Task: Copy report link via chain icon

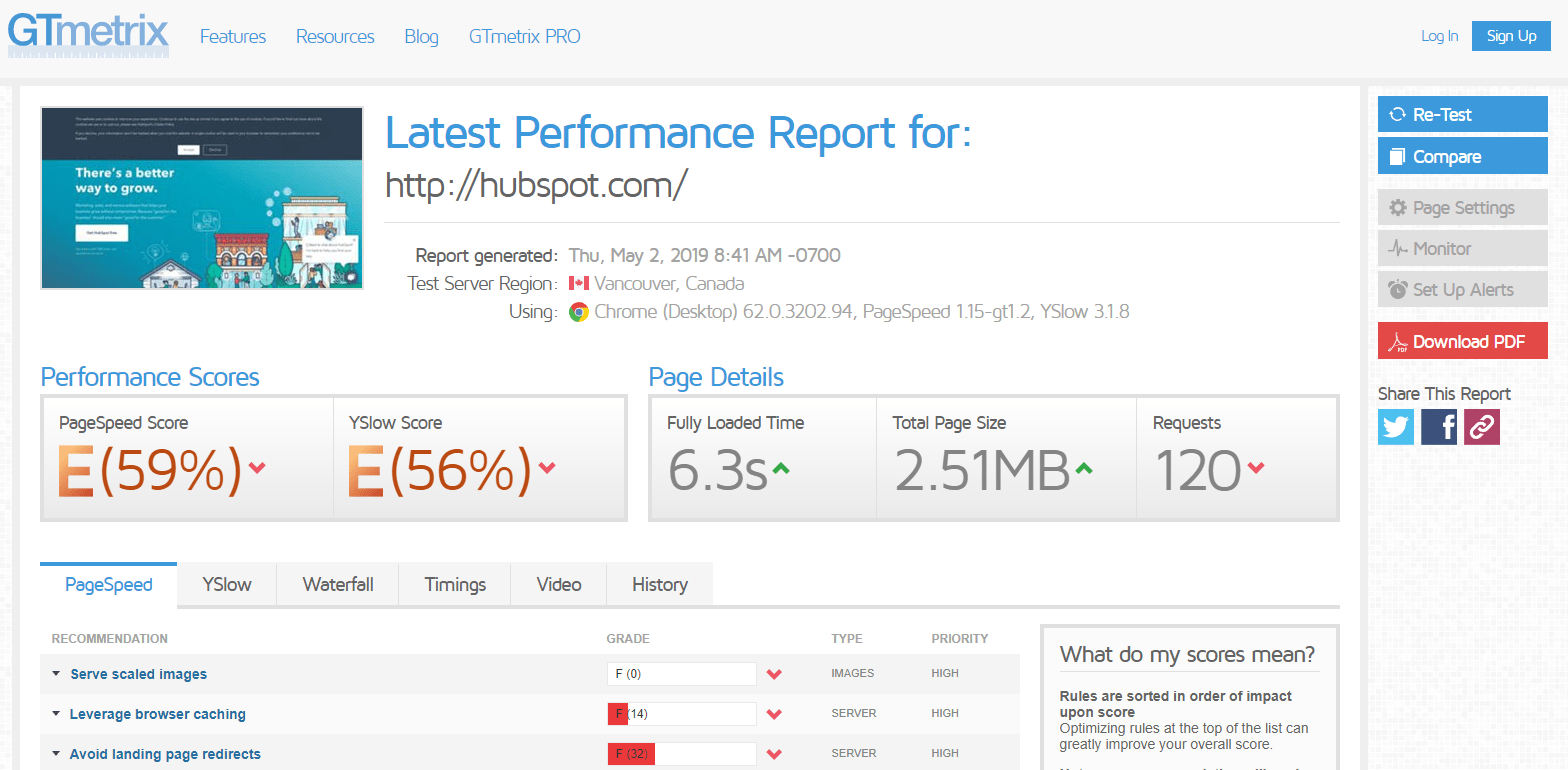Action: (x=1482, y=427)
